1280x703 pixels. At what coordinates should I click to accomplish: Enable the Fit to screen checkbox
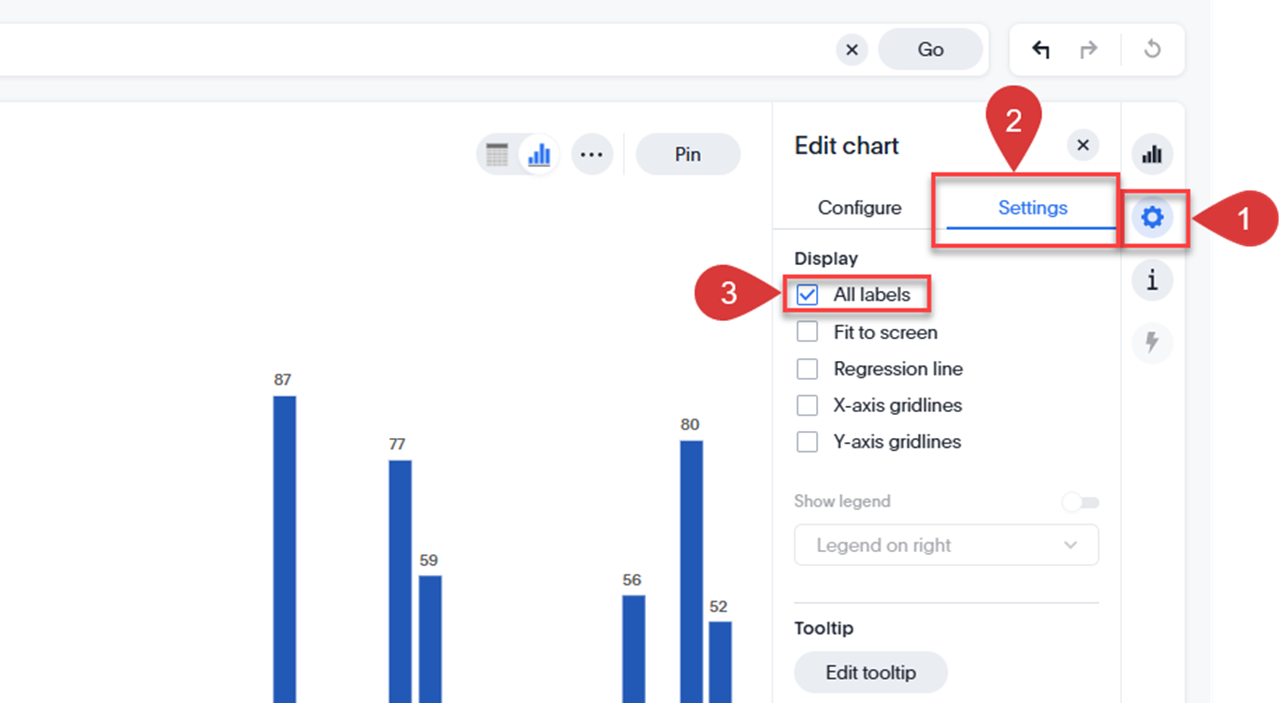click(x=807, y=332)
